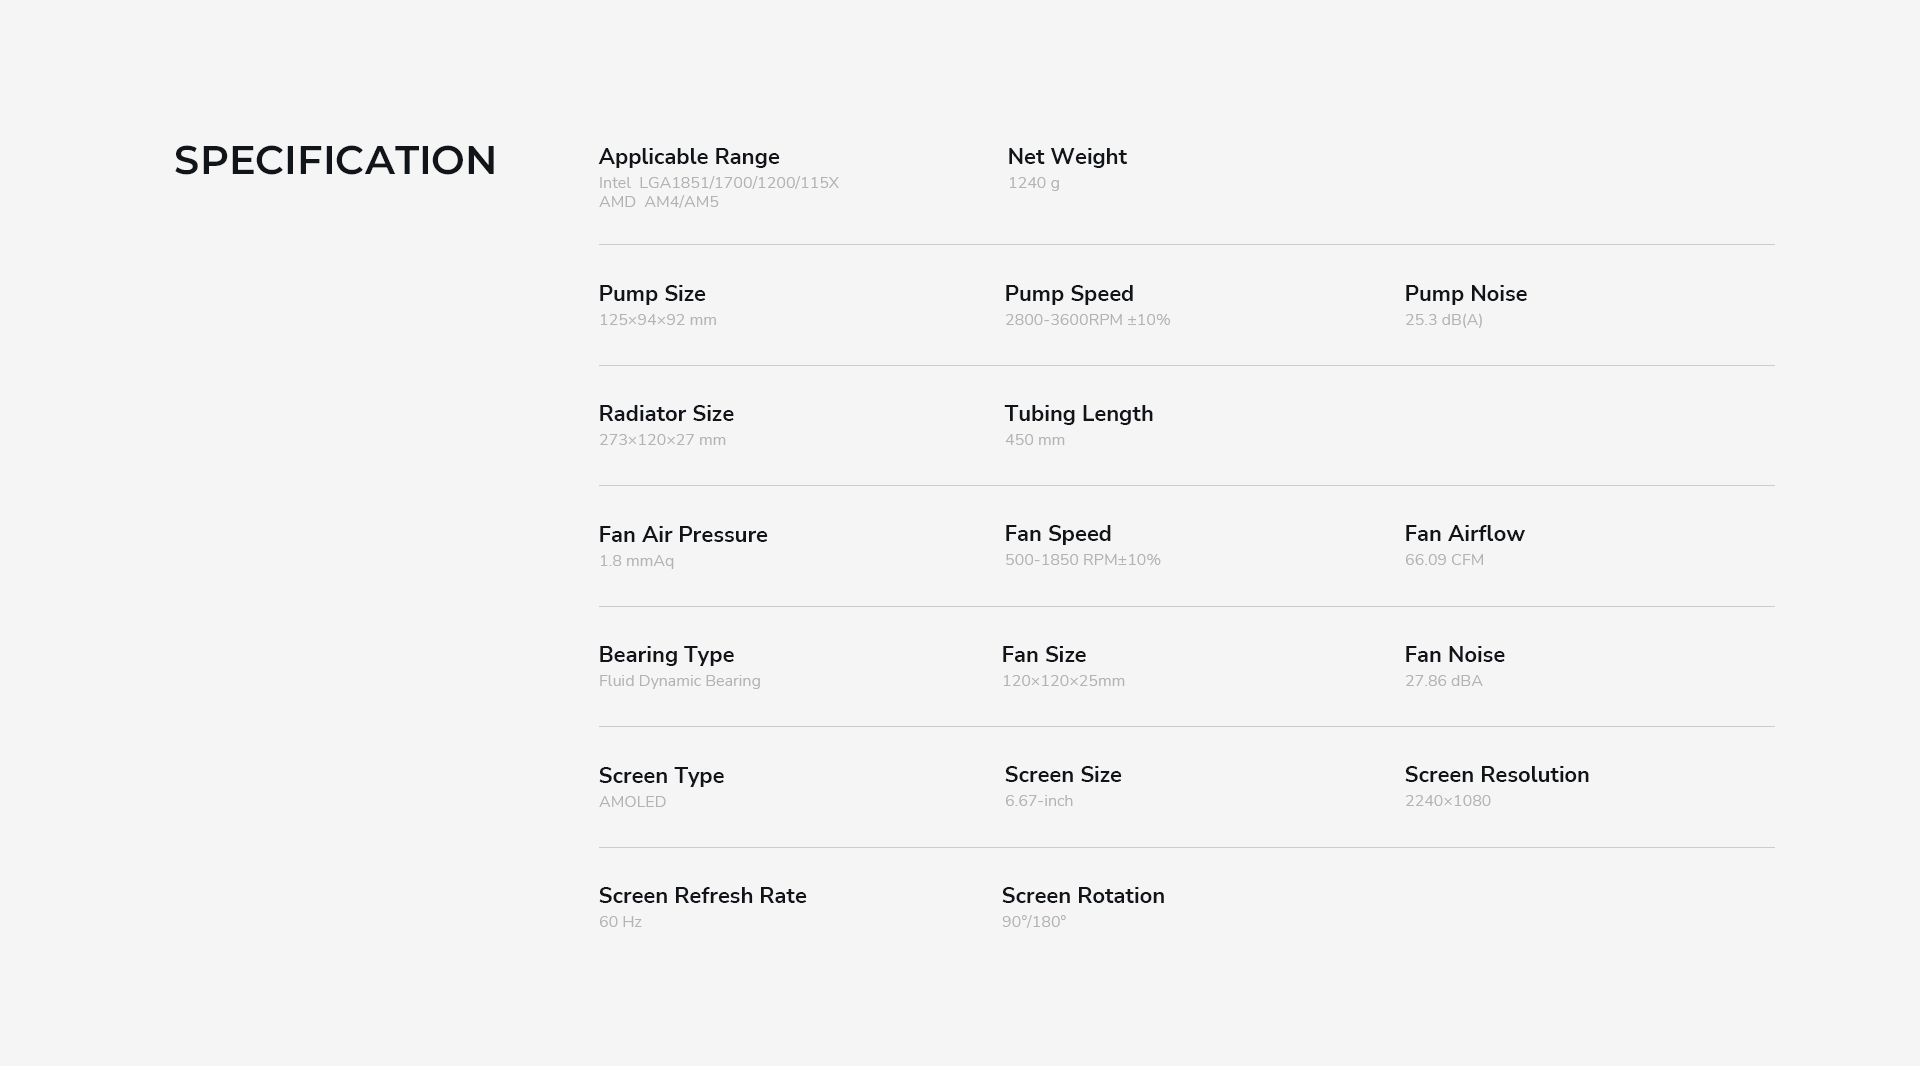Select the Screen Refresh Rate heading
This screenshot has height=1069, width=1920.
coord(702,896)
